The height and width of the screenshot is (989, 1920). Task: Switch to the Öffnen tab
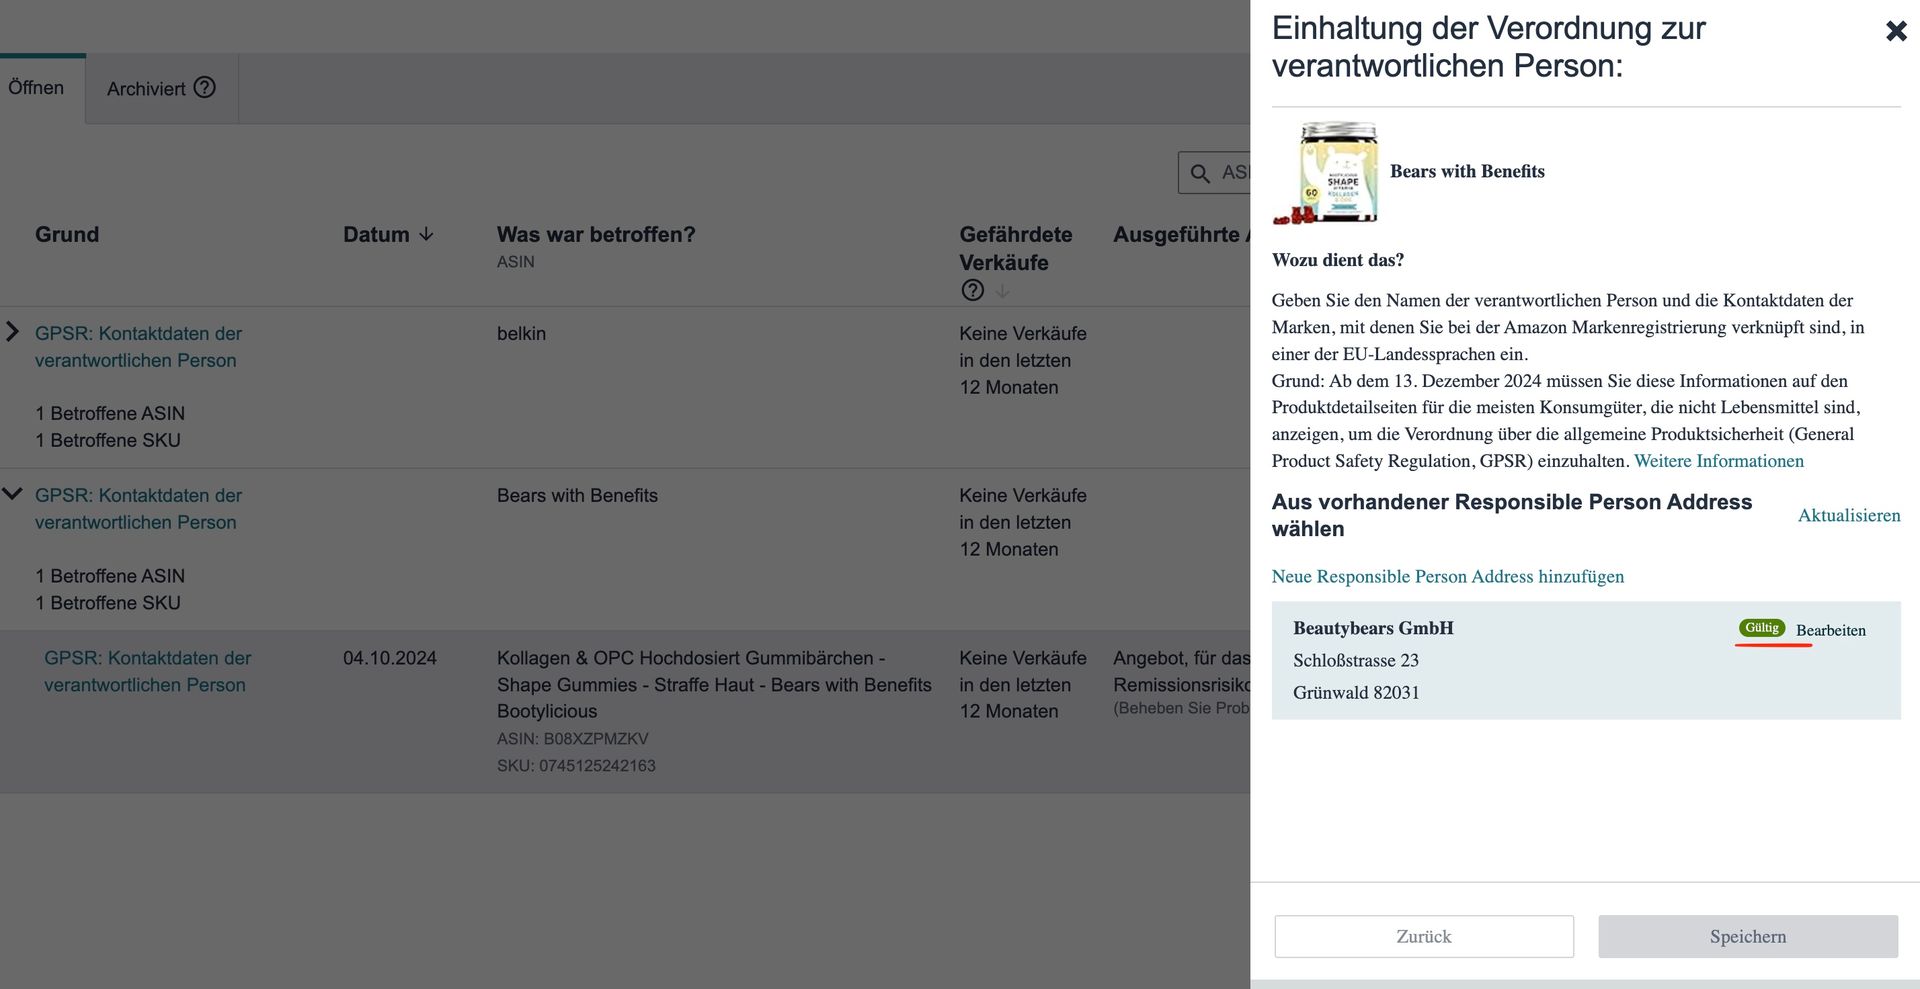[x=36, y=88]
